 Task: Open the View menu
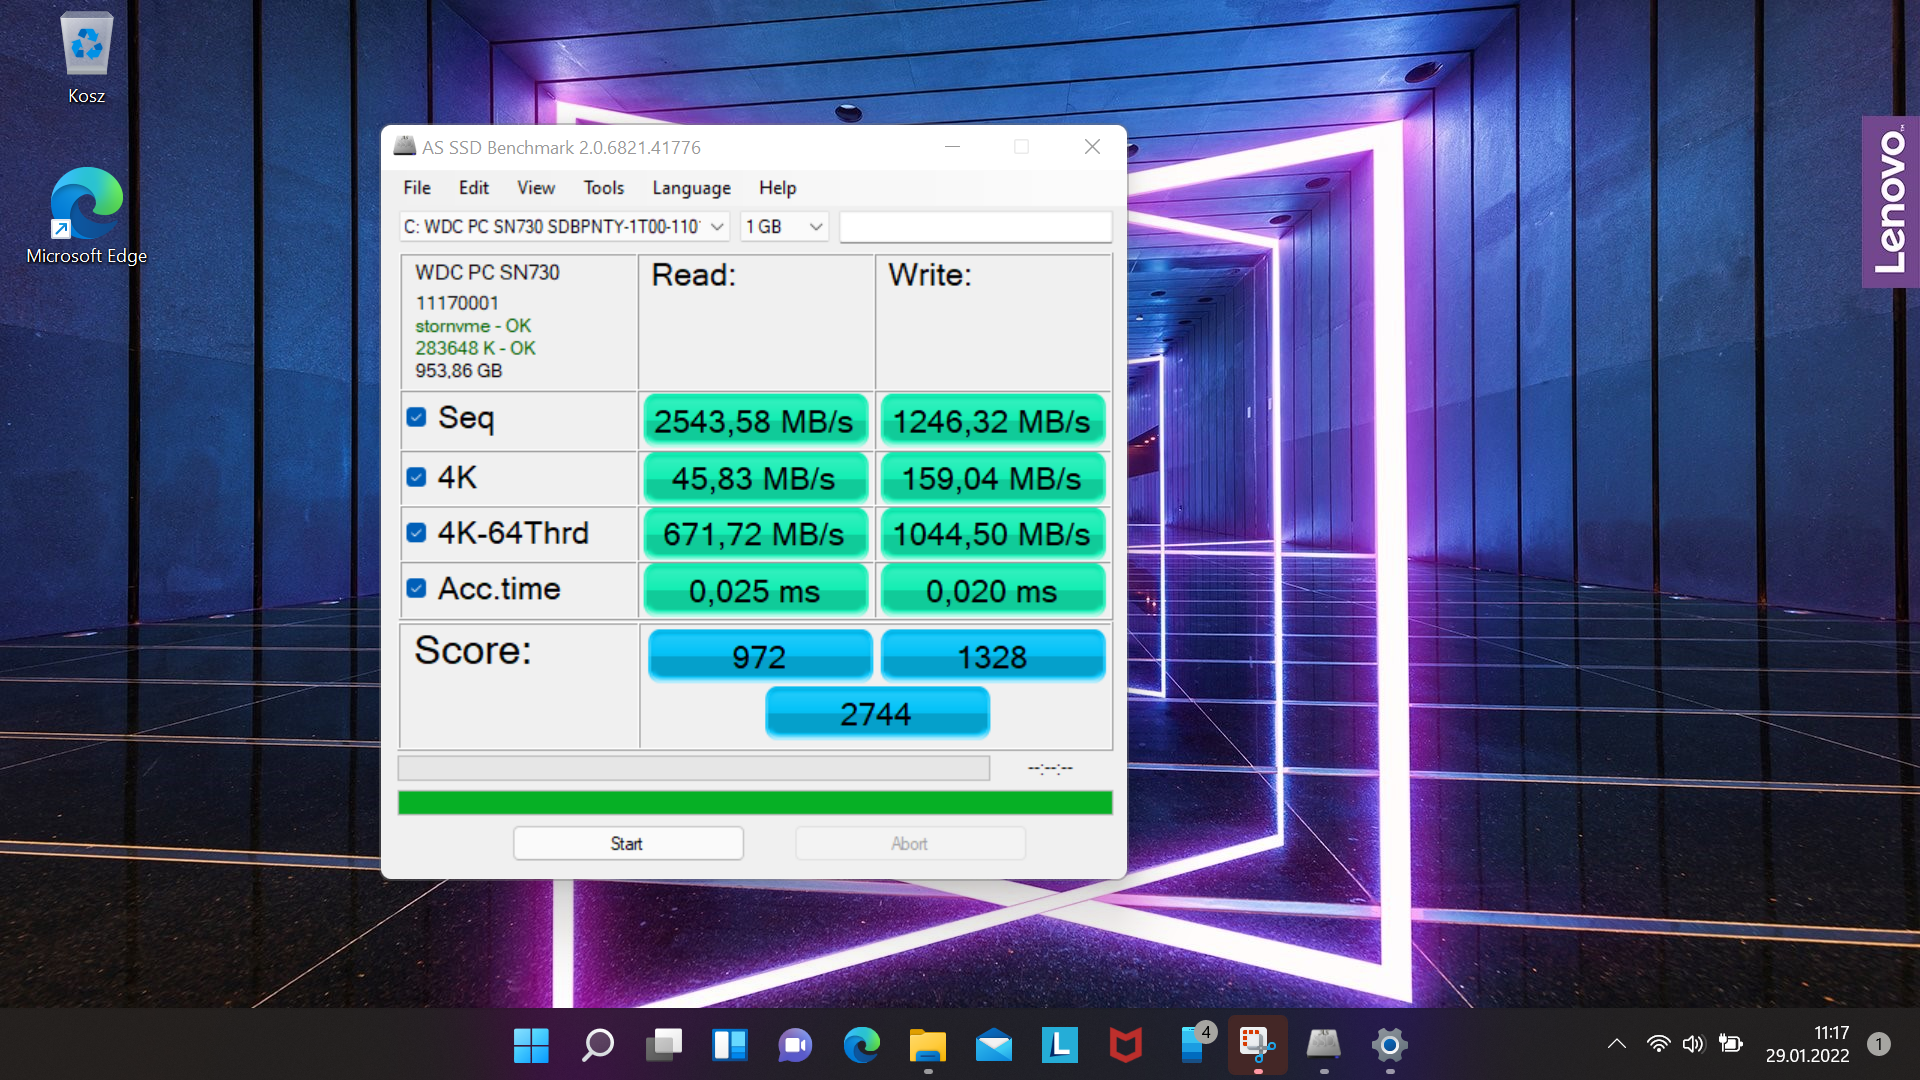(536, 188)
